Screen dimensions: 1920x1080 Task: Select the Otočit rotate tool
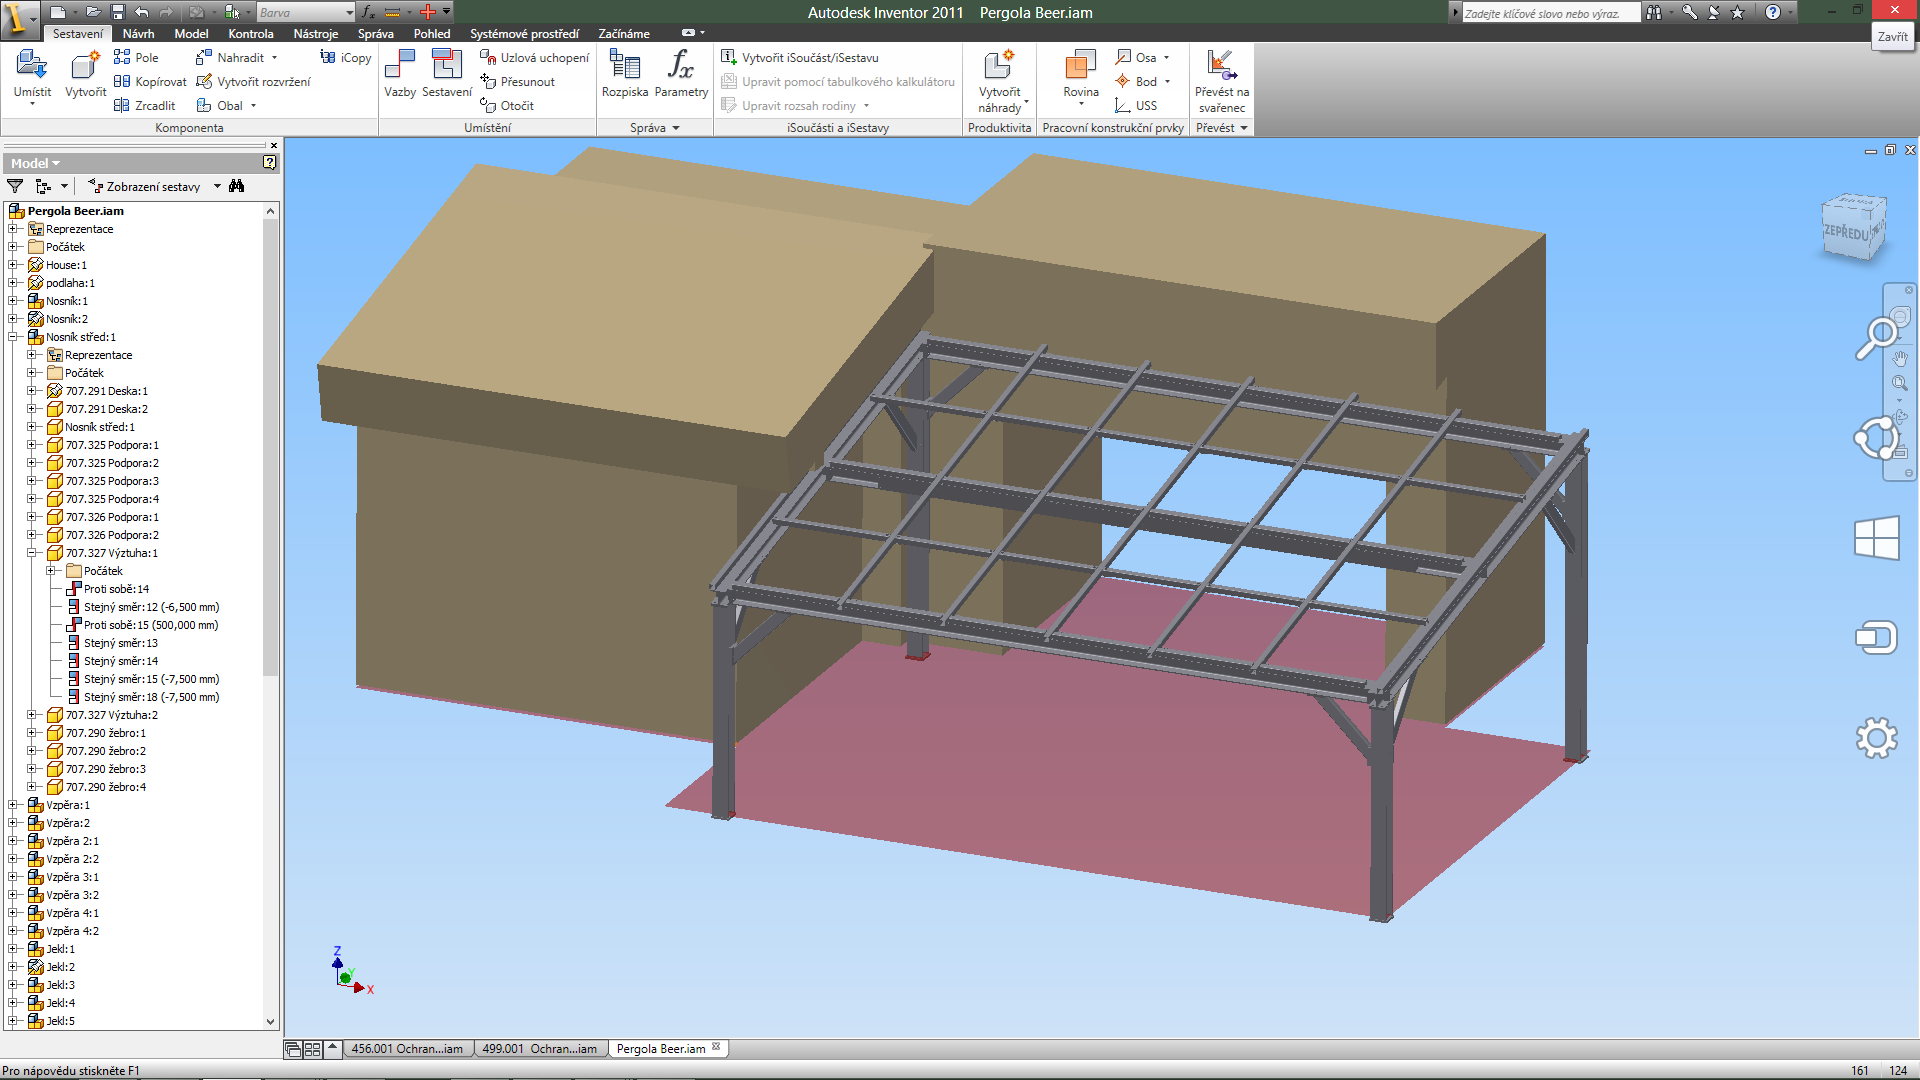(507, 105)
